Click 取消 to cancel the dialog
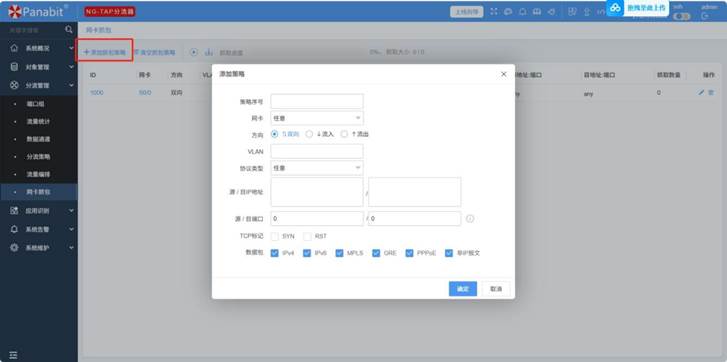This screenshot has height=362, width=727. point(496,289)
